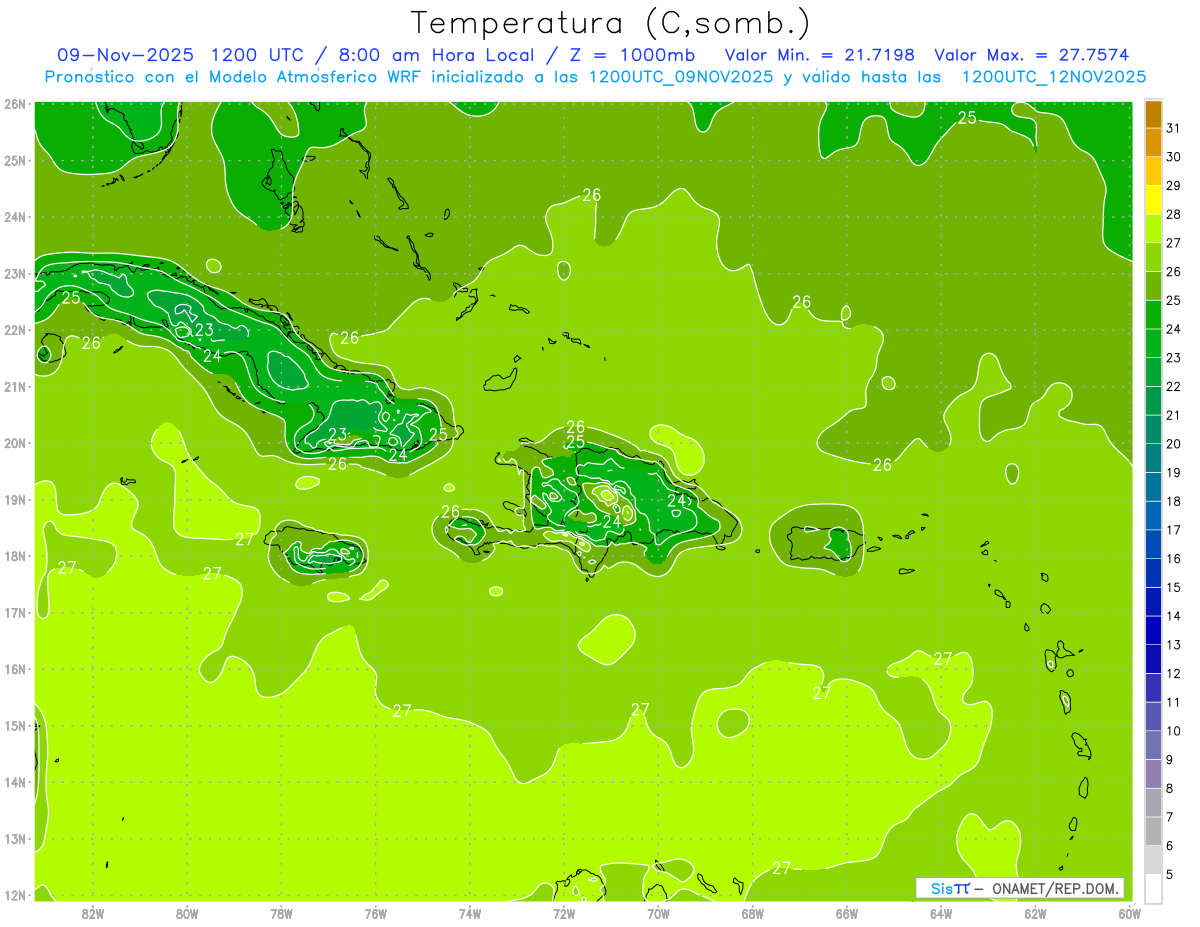Click the "72W" longitude axis label
The height and width of the screenshot is (927, 1200).
tap(564, 913)
